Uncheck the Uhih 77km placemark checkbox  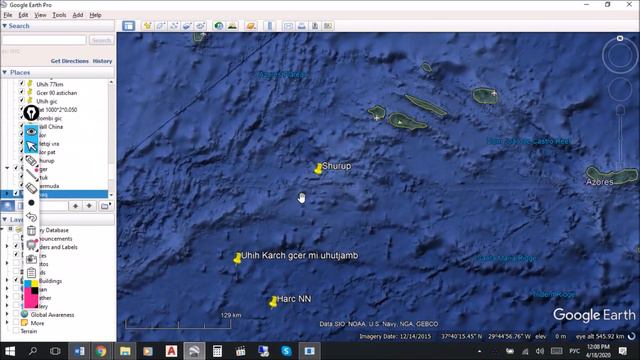tap(22, 84)
